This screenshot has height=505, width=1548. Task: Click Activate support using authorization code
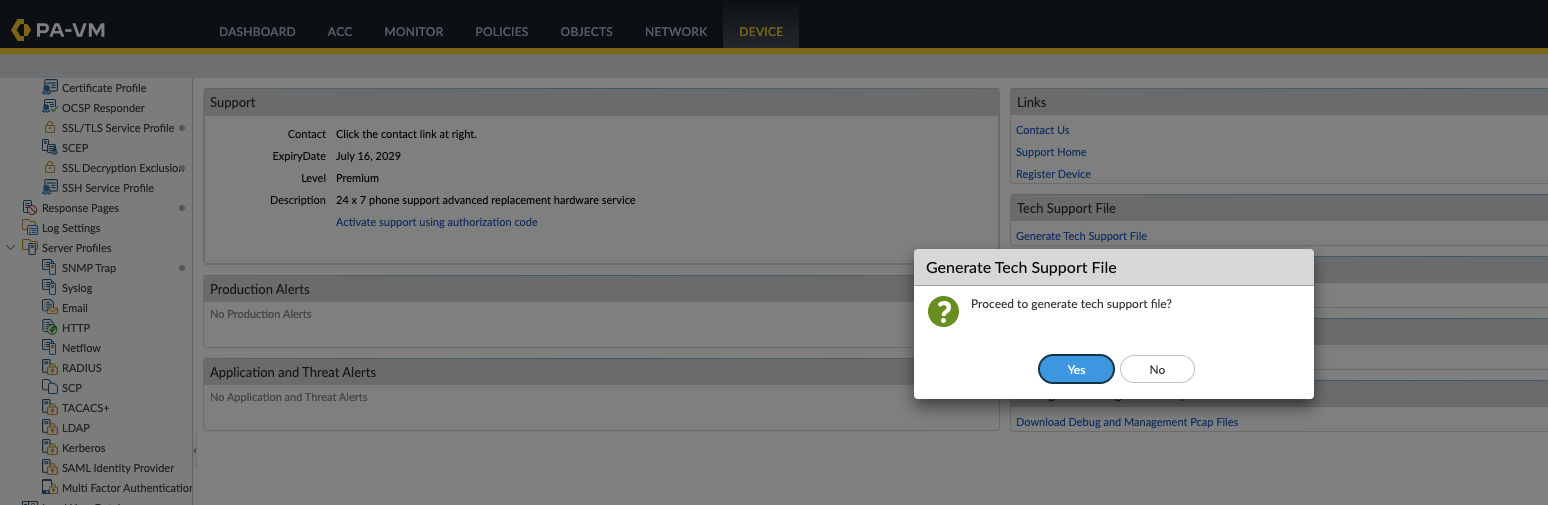click(437, 222)
